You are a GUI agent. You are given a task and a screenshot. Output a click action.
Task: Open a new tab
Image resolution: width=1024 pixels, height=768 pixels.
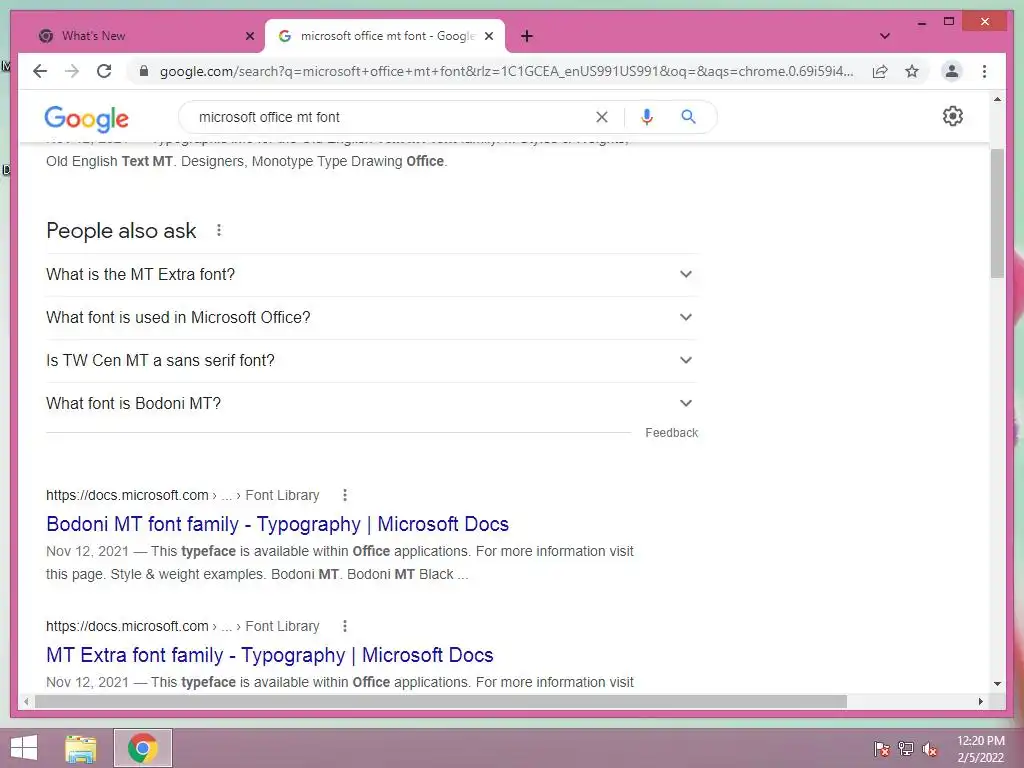pos(527,36)
